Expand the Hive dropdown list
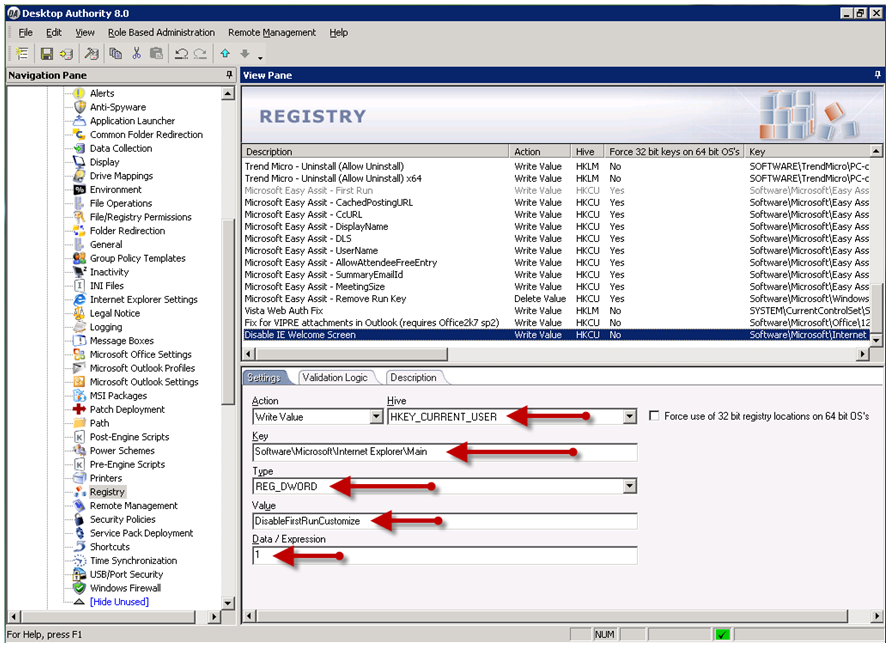The width and height of the screenshot is (890, 647). 629,417
